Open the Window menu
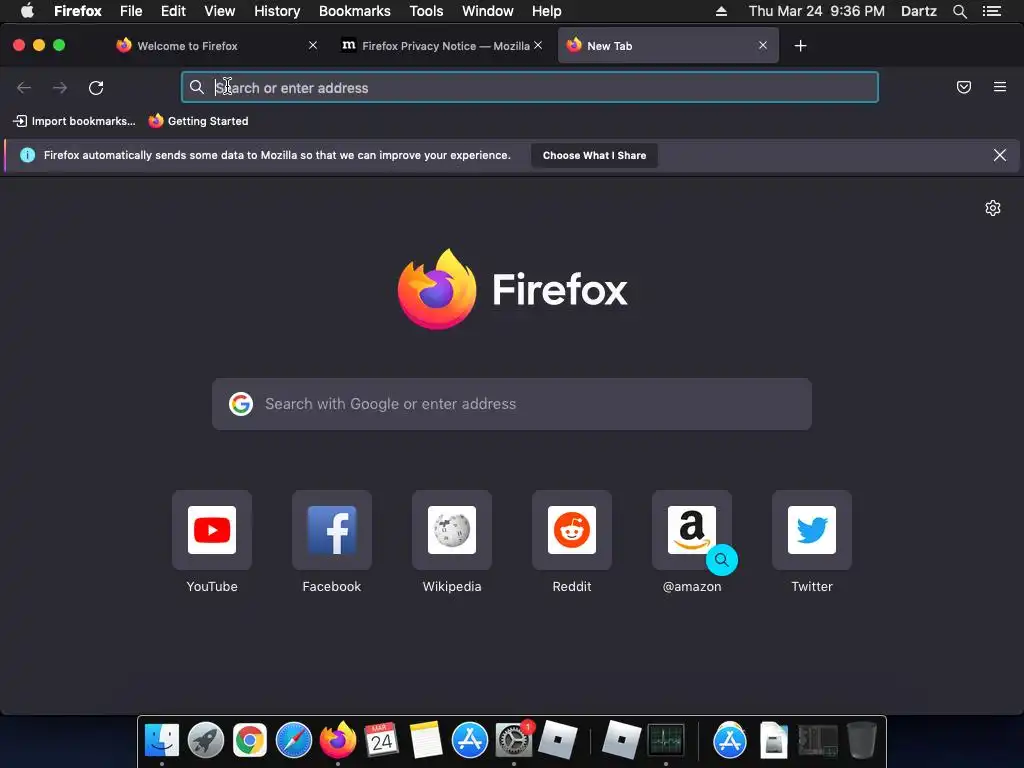 point(488,11)
